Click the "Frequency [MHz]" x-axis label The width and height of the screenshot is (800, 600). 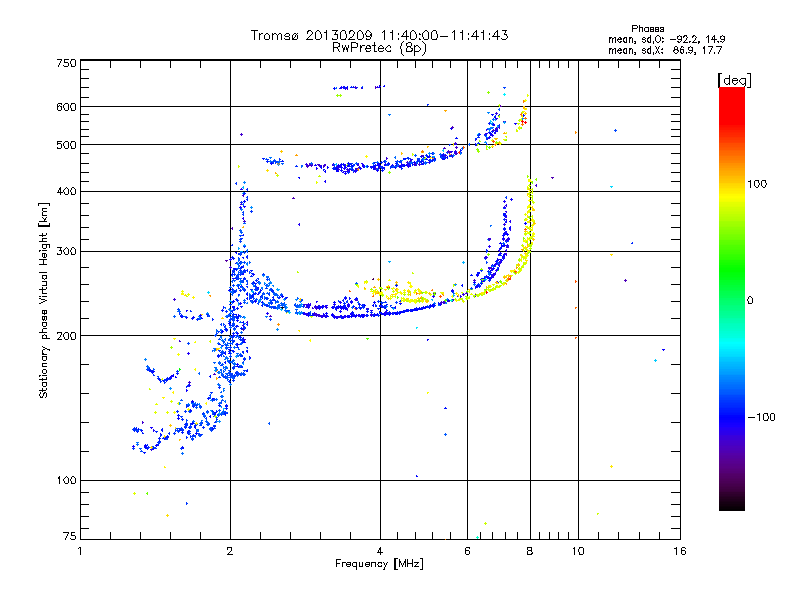click(379, 564)
